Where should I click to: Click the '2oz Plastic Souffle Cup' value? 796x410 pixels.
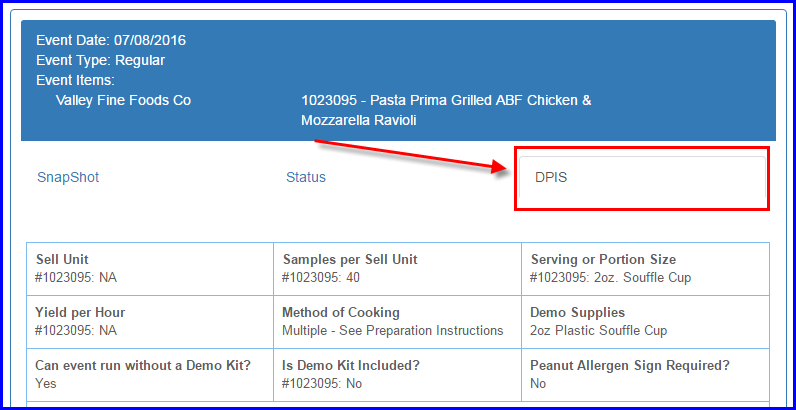pyautogui.click(x=597, y=330)
